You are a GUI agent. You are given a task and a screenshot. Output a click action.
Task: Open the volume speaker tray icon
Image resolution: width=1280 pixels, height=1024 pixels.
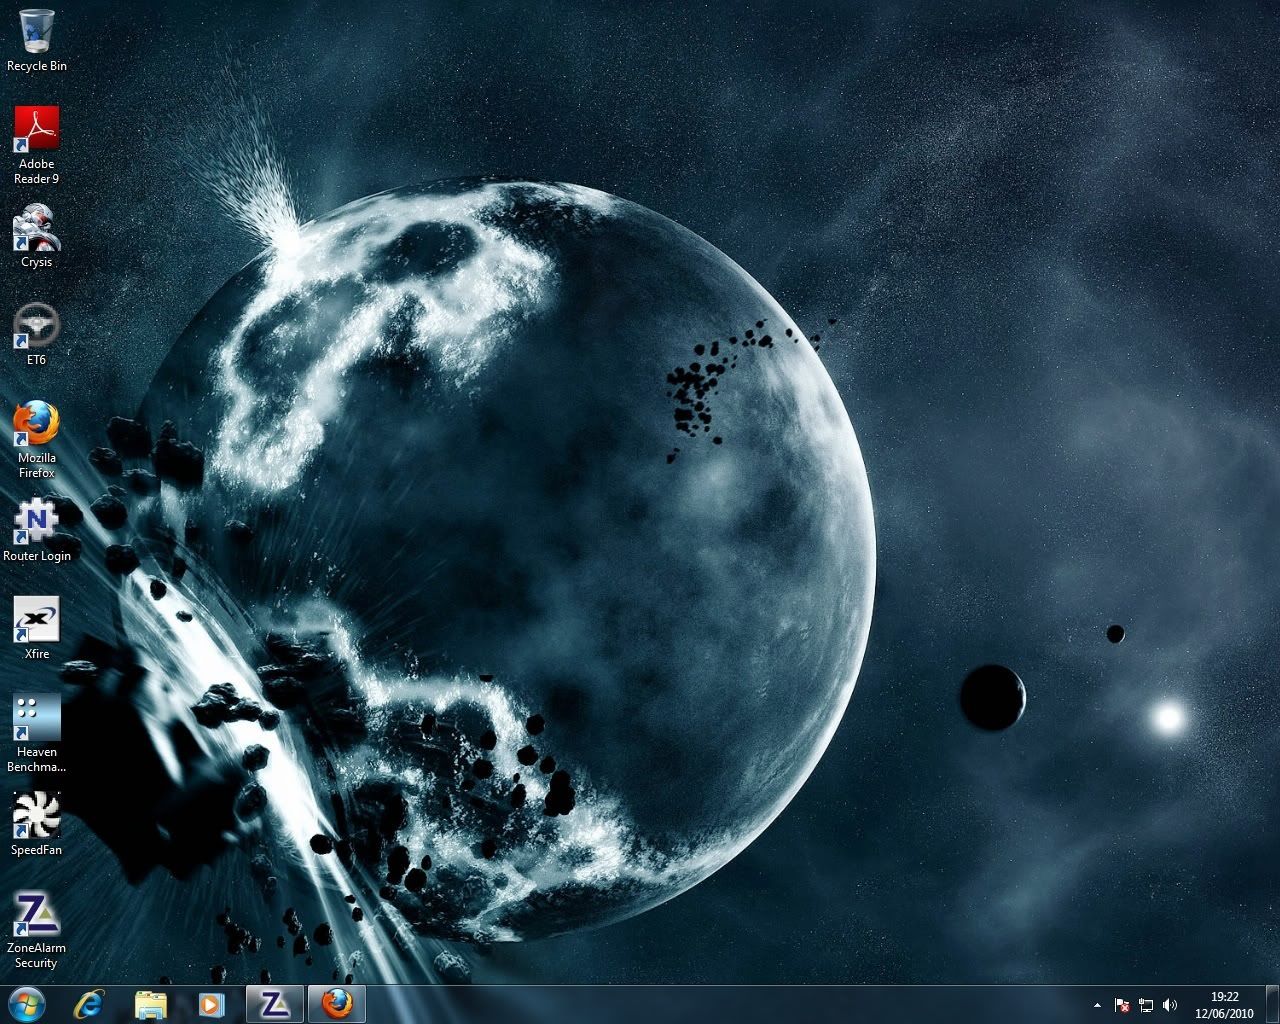point(1170,1005)
